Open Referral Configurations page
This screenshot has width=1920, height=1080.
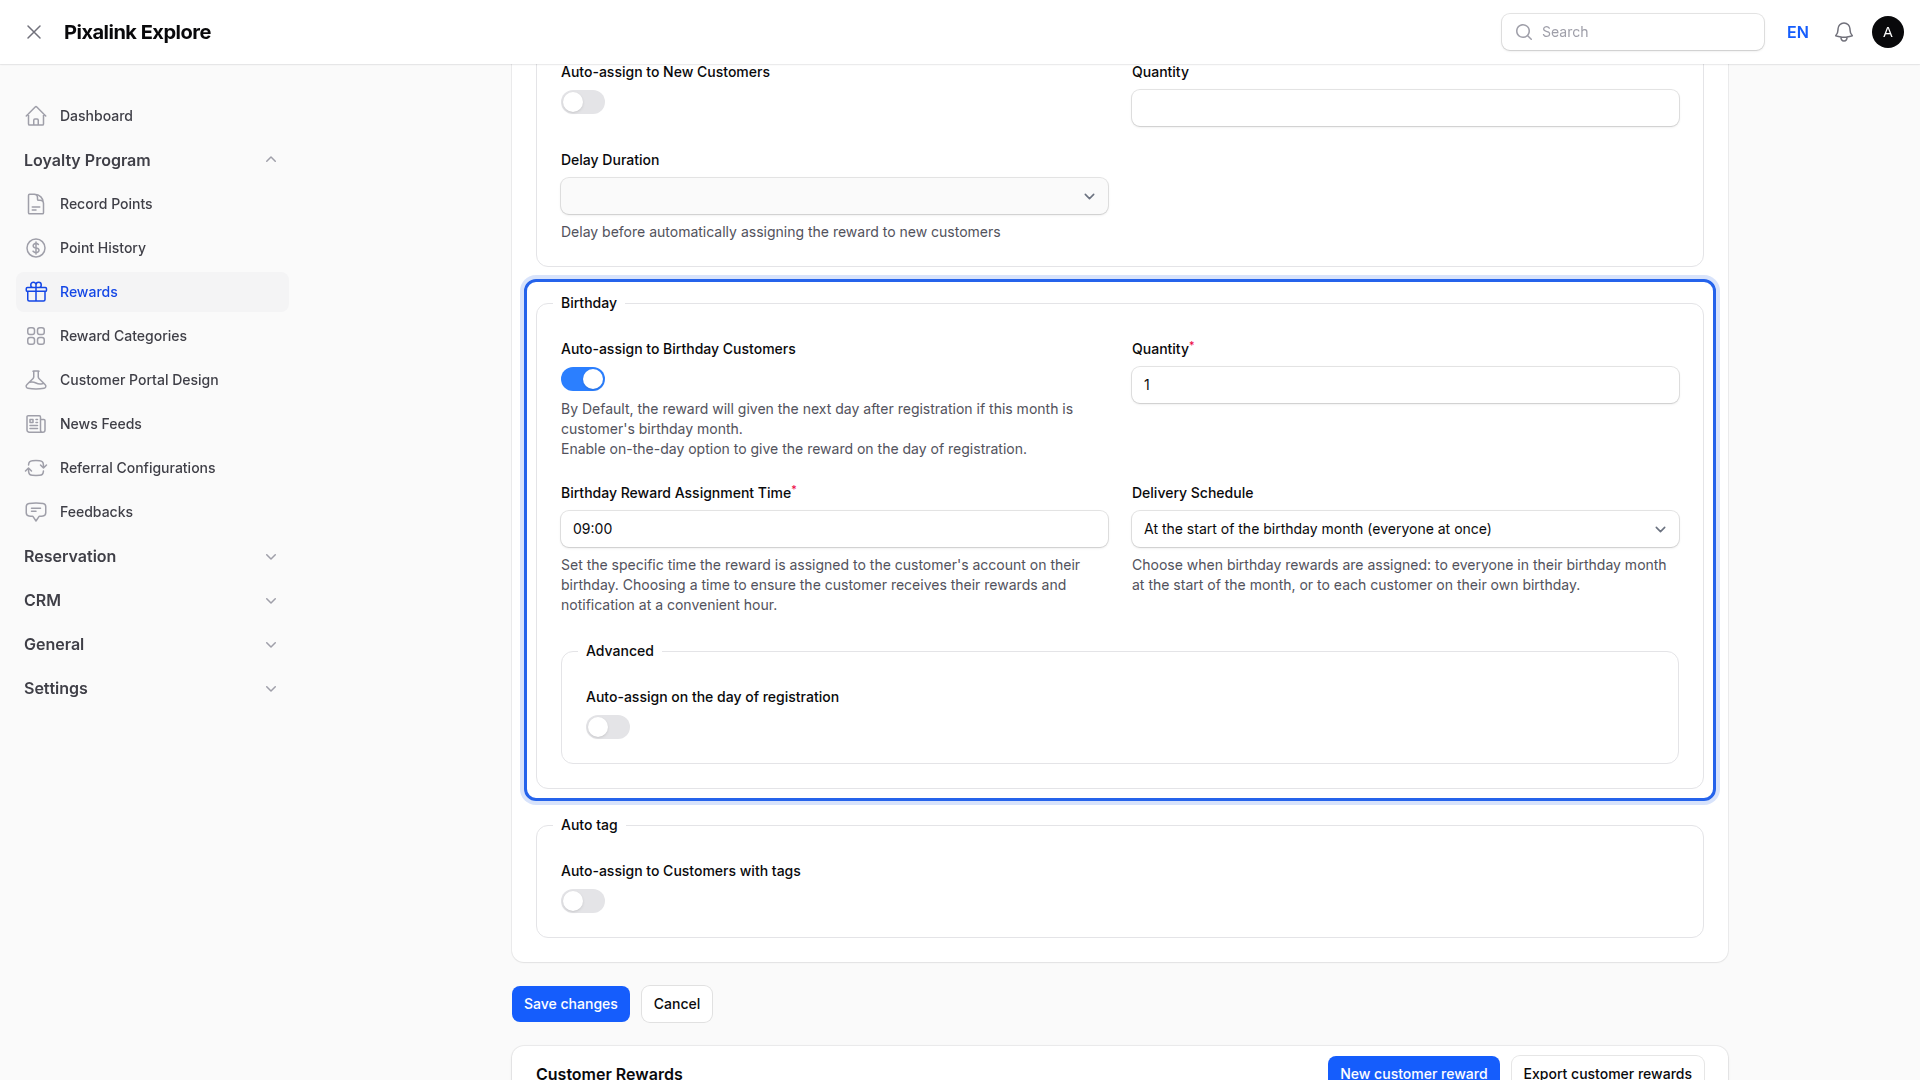click(x=152, y=468)
